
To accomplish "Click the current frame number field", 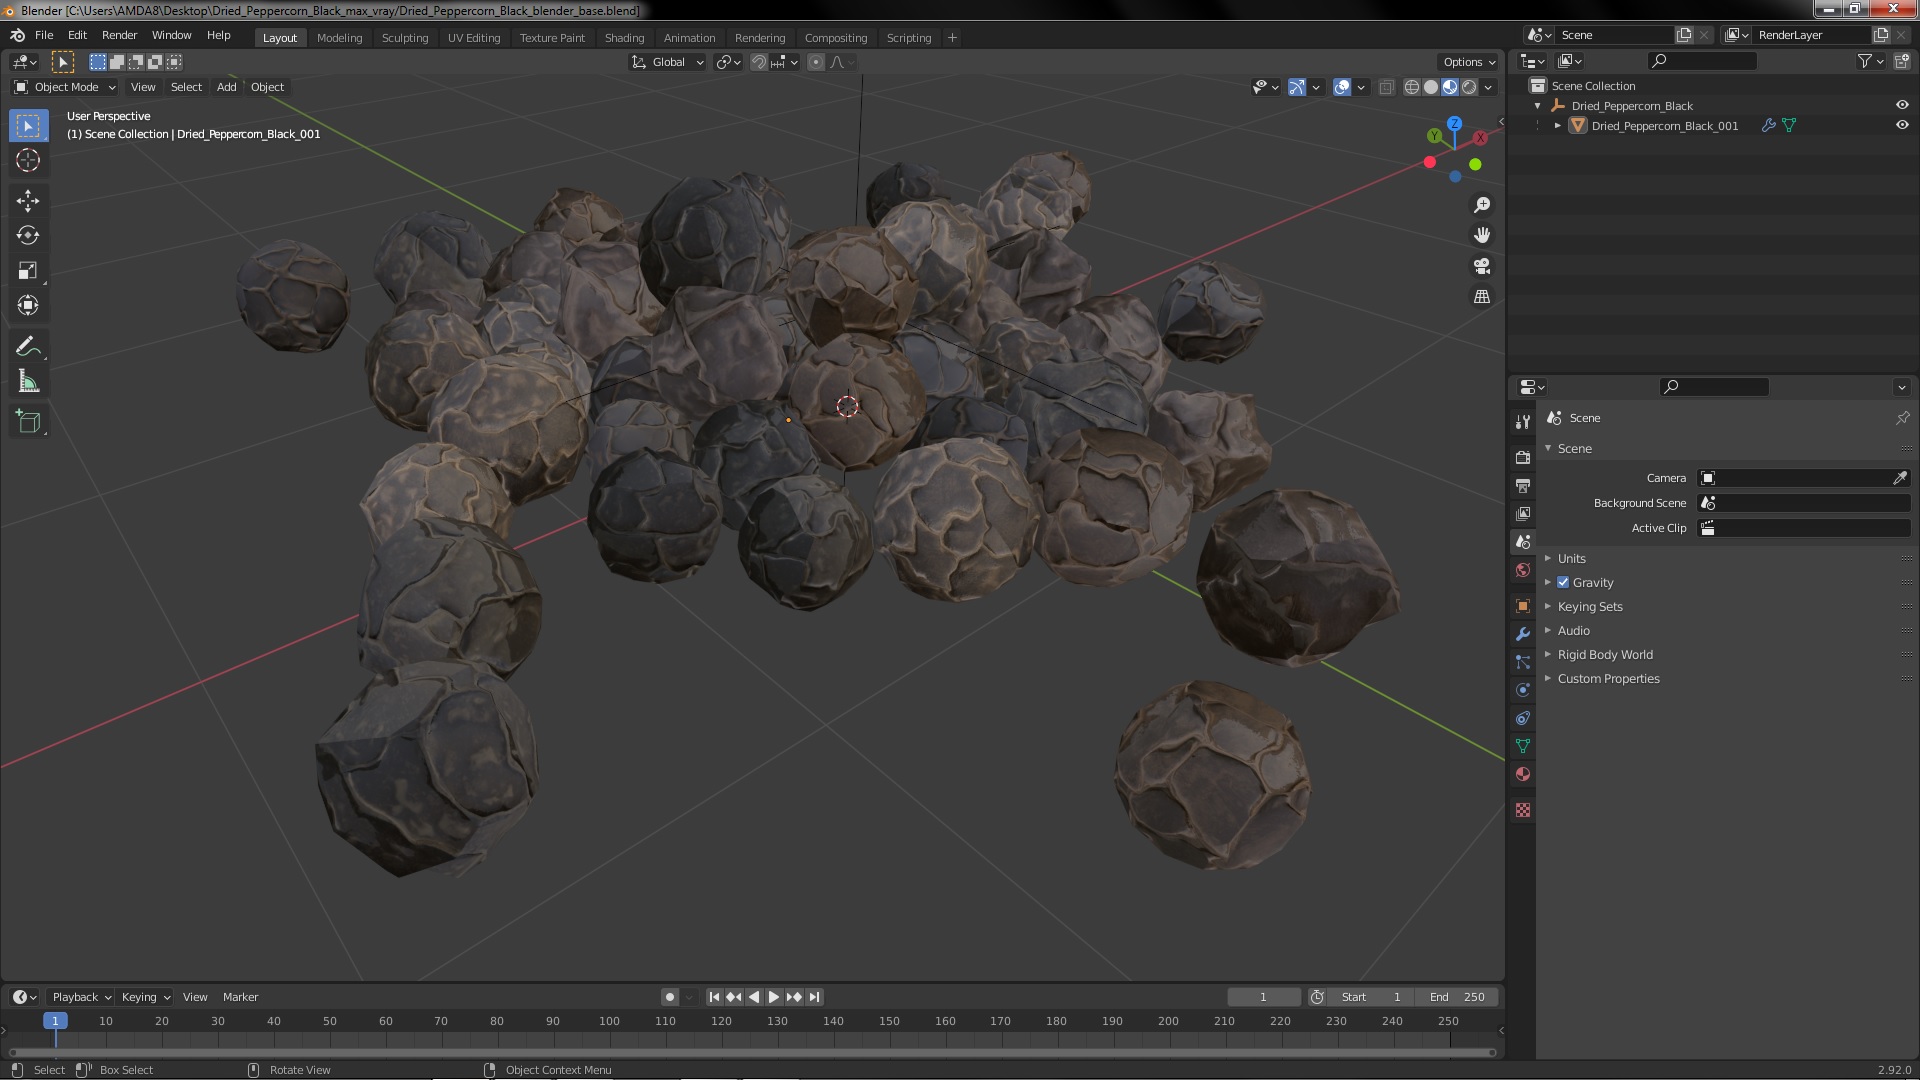I will pyautogui.click(x=1264, y=997).
